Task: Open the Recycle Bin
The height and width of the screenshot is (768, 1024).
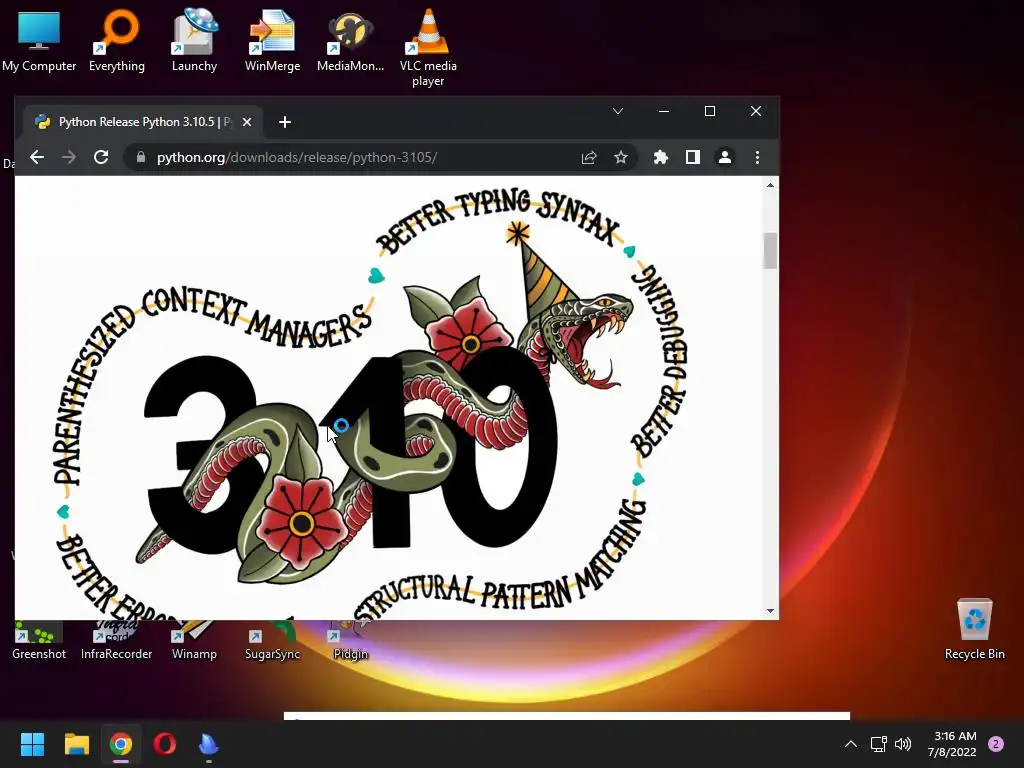Action: pos(974,629)
